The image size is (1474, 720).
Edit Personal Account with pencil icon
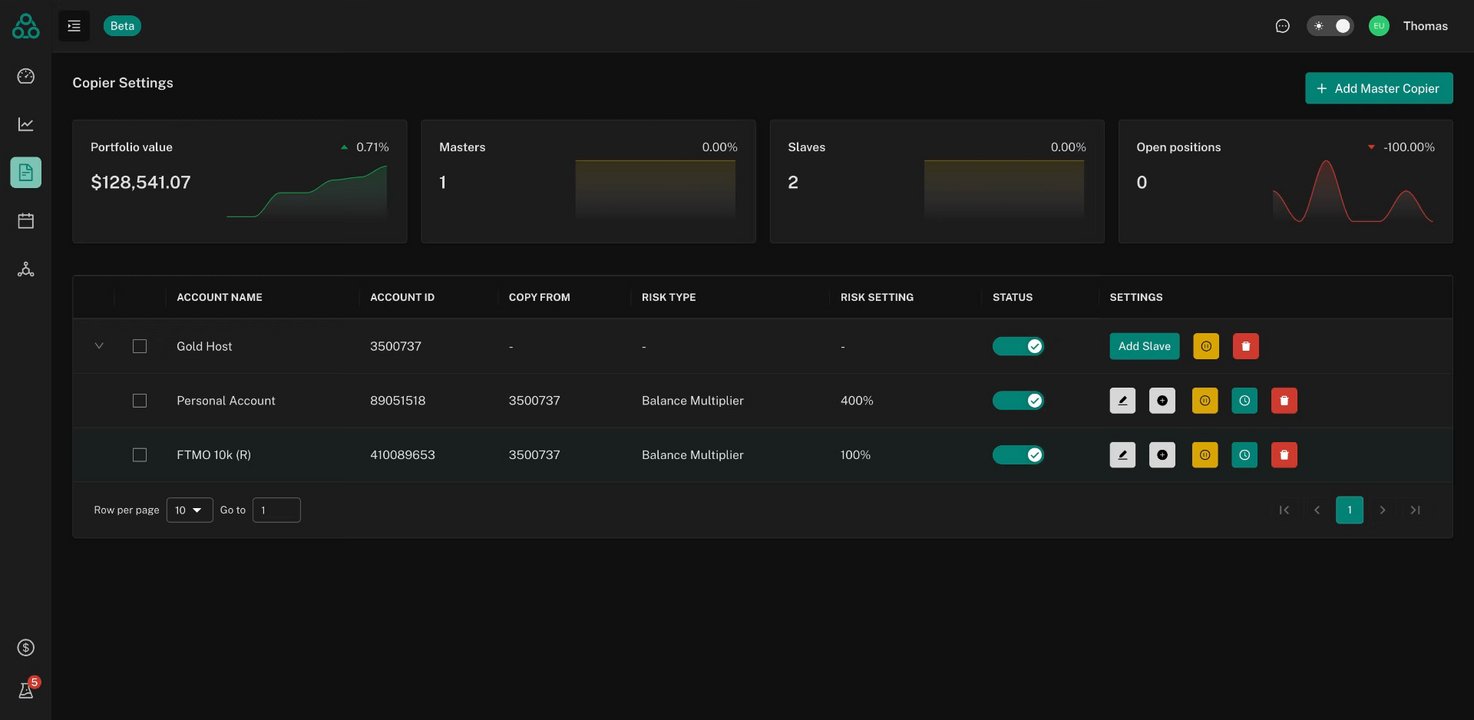(1123, 400)
